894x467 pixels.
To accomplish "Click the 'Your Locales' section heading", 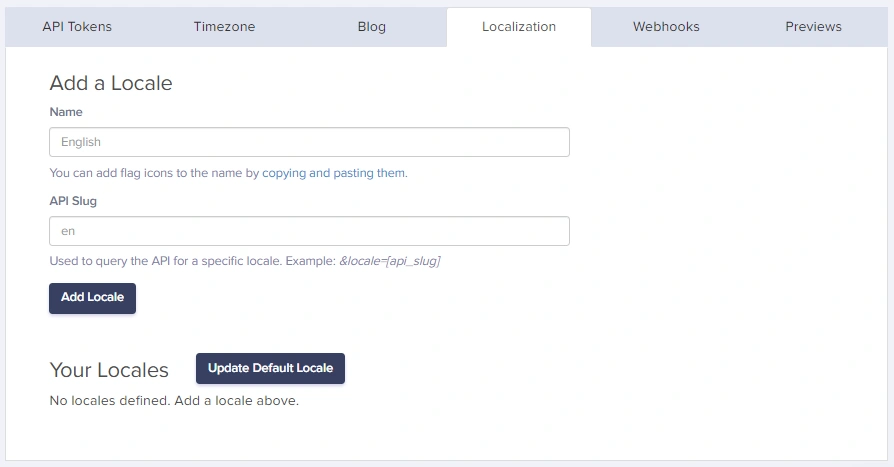I will (109, 370).
